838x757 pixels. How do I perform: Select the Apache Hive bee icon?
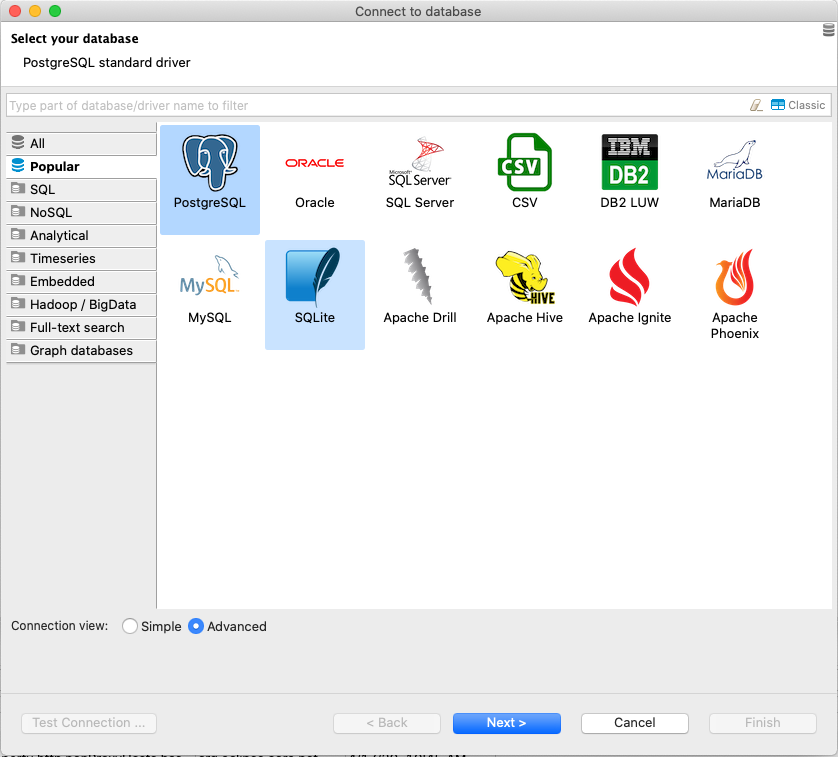(524, 277)
